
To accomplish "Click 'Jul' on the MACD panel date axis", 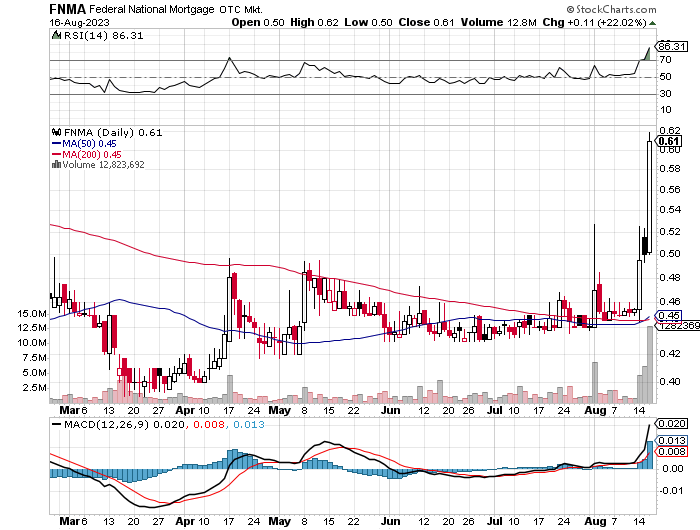I will (495, 521).
